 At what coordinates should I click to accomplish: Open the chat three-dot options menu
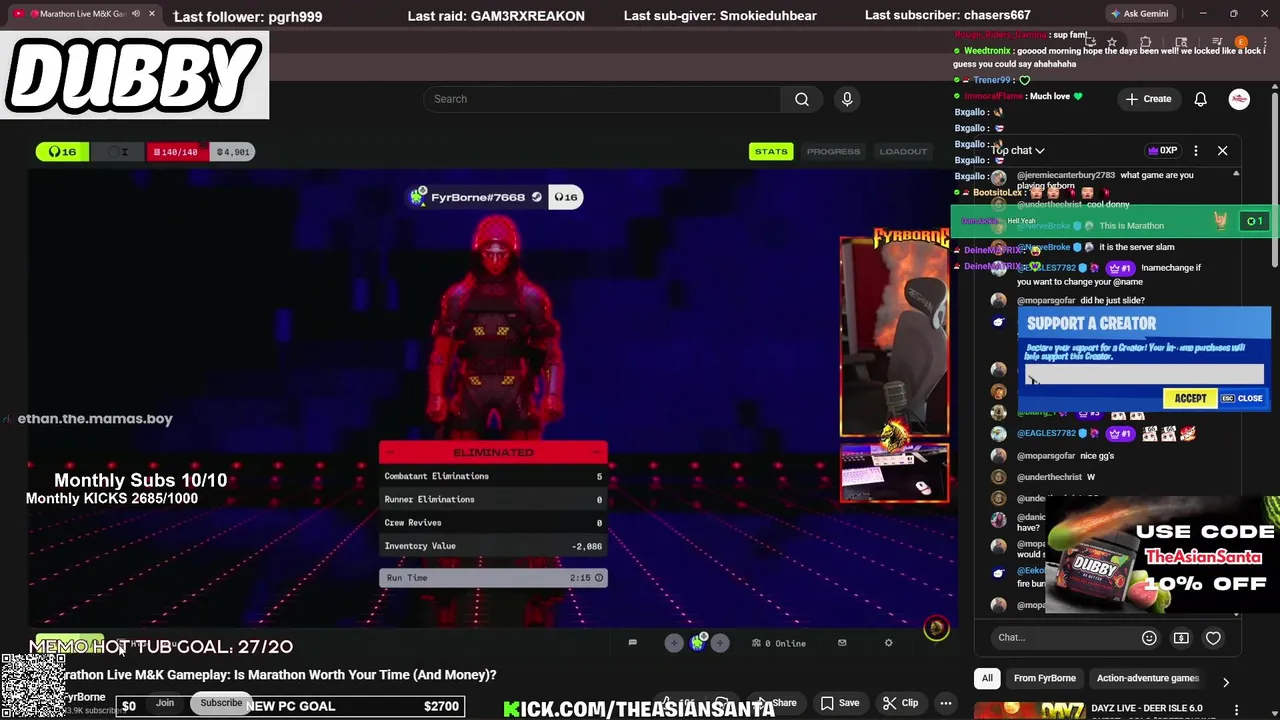click(x=1196, y=151)
